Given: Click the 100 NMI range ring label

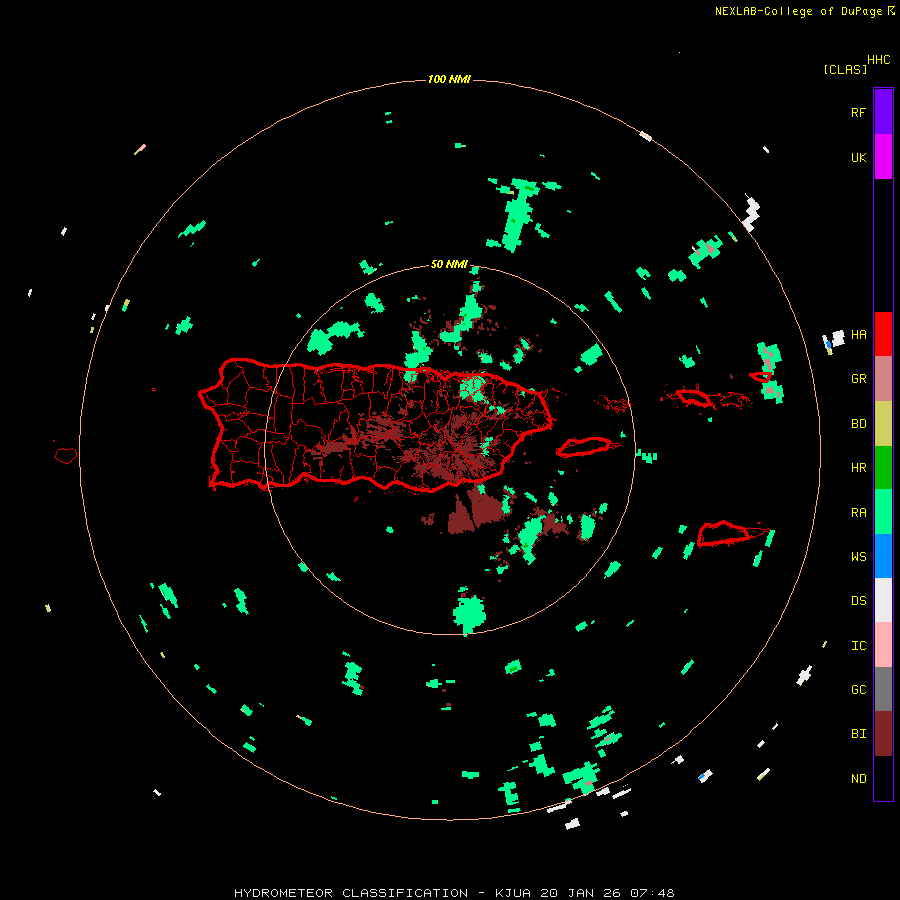Looking at the screenshot, I should tap(449, 79).
